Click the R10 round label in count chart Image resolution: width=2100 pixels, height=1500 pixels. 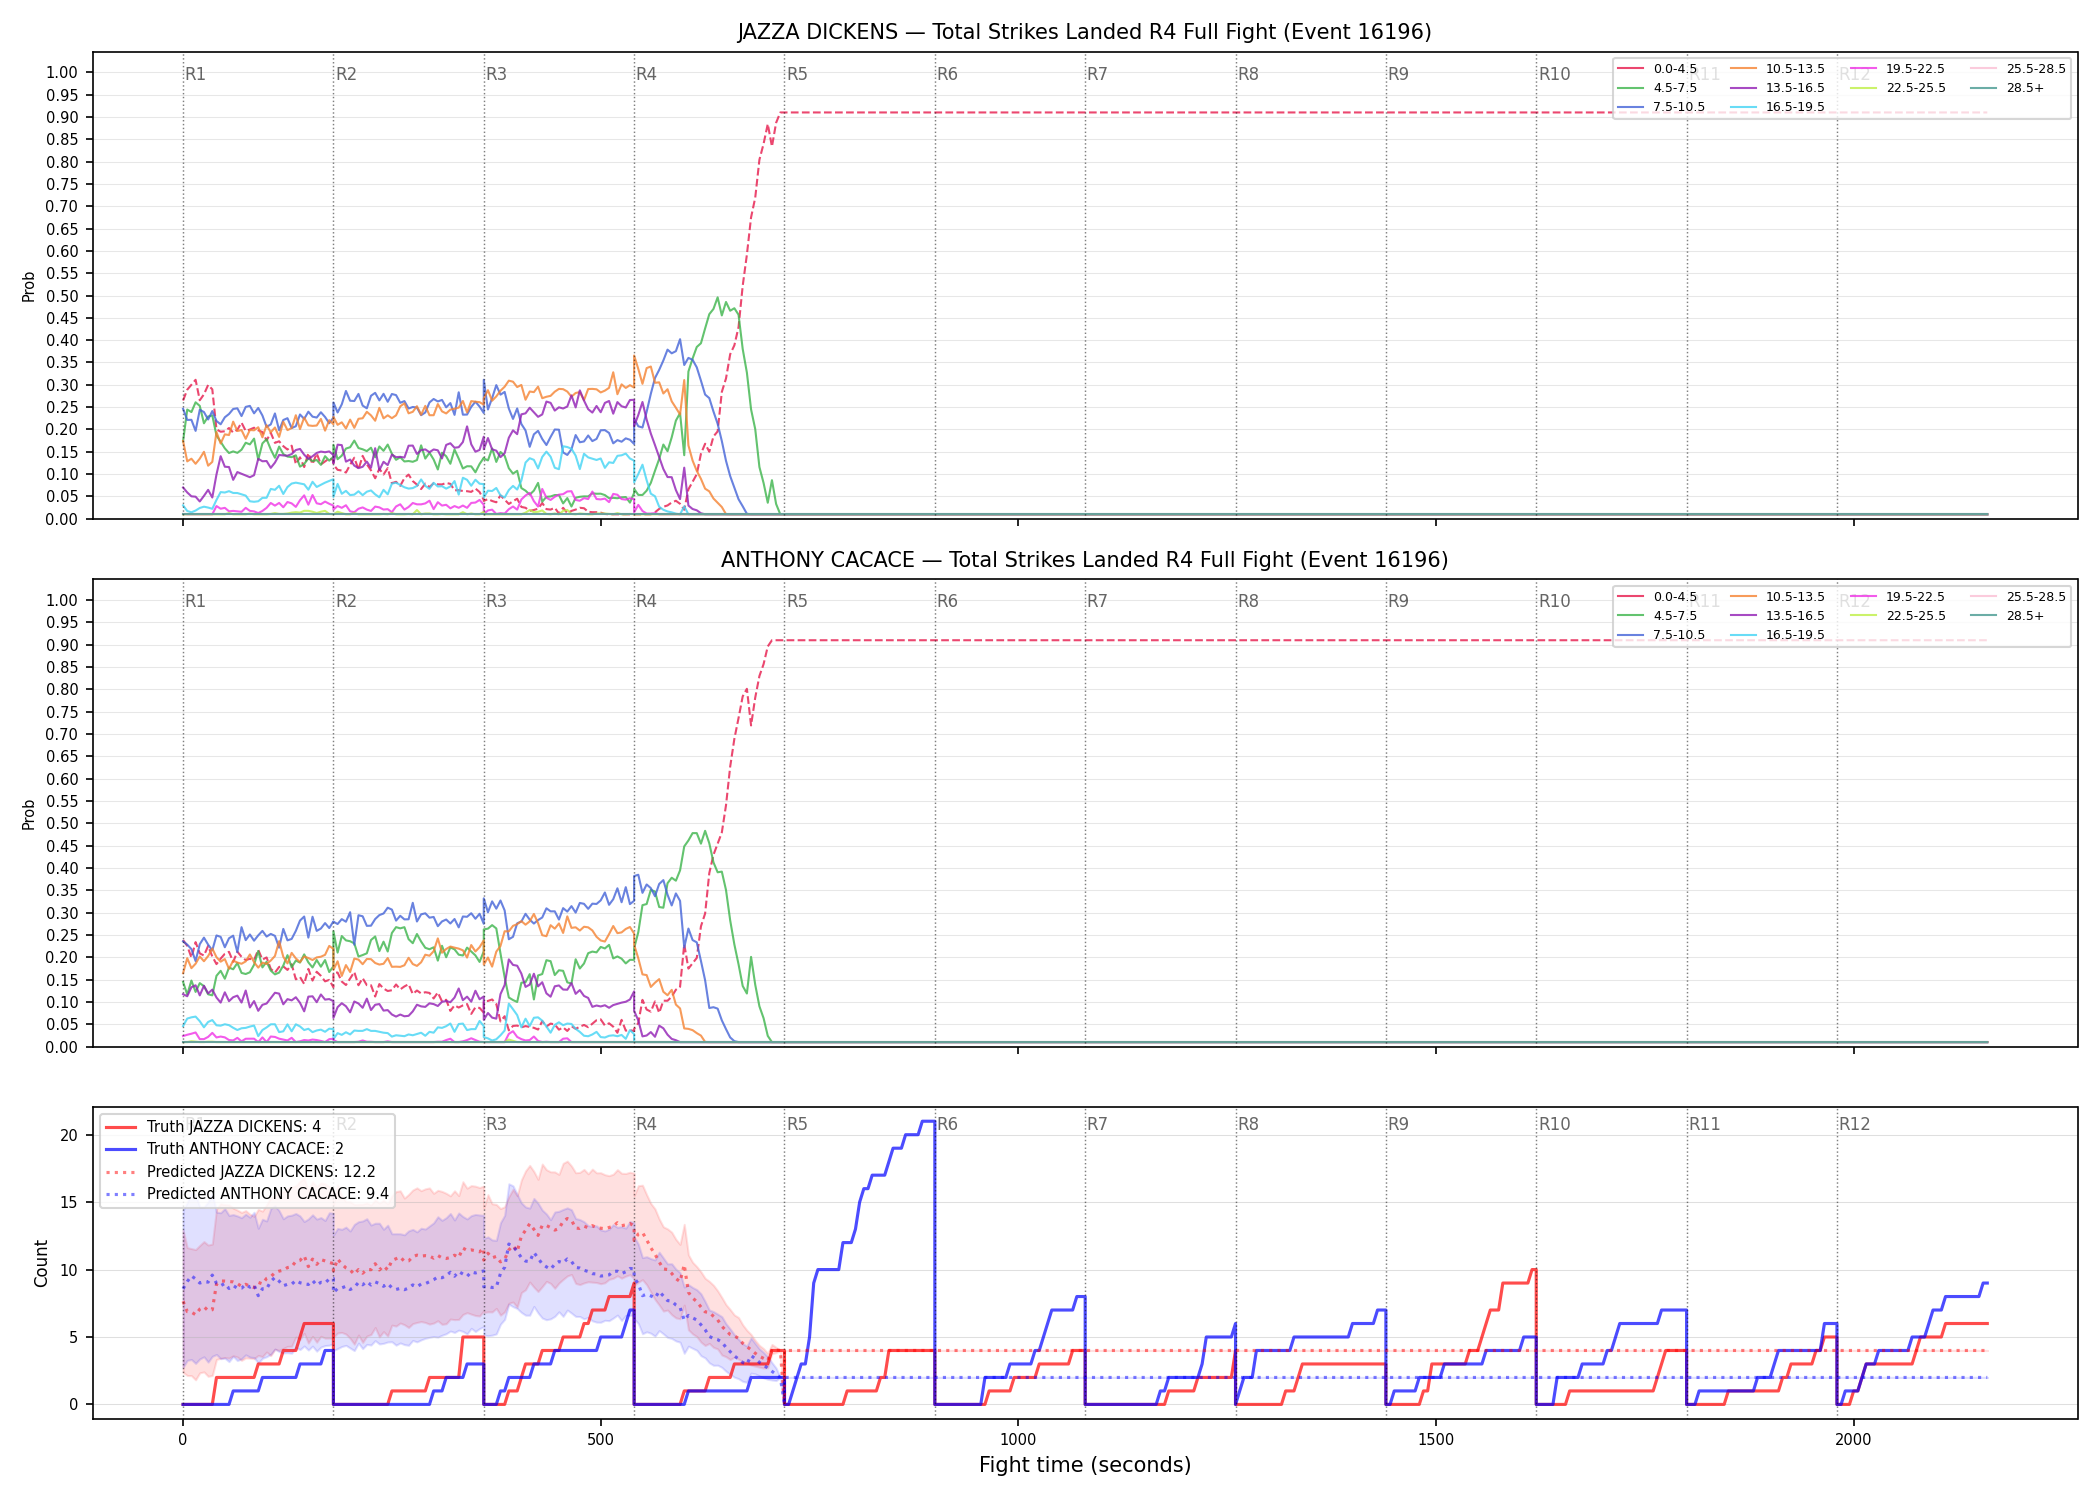[1554, 1124]
